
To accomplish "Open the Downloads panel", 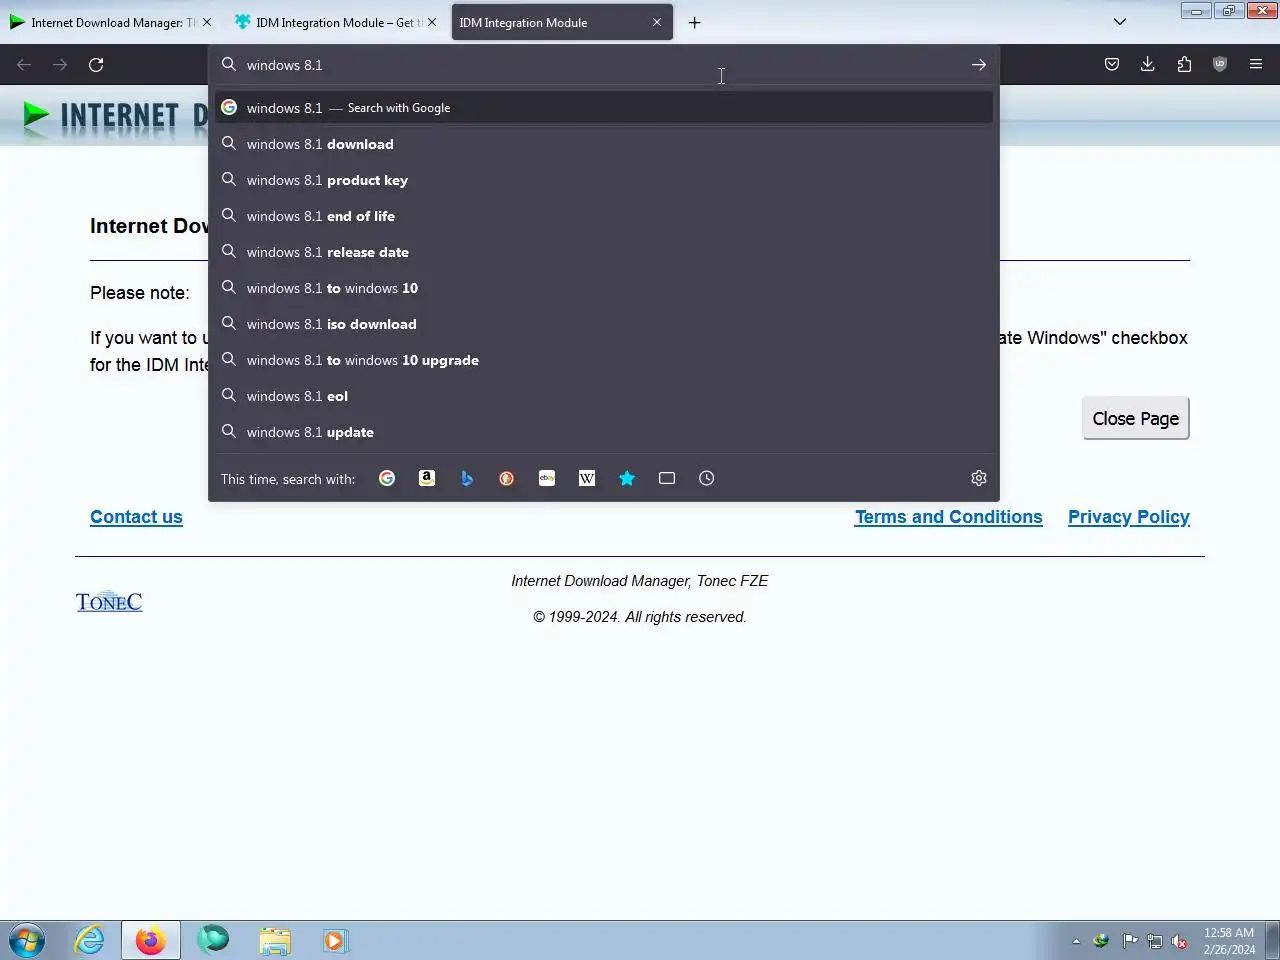I will click(1148, 65).
